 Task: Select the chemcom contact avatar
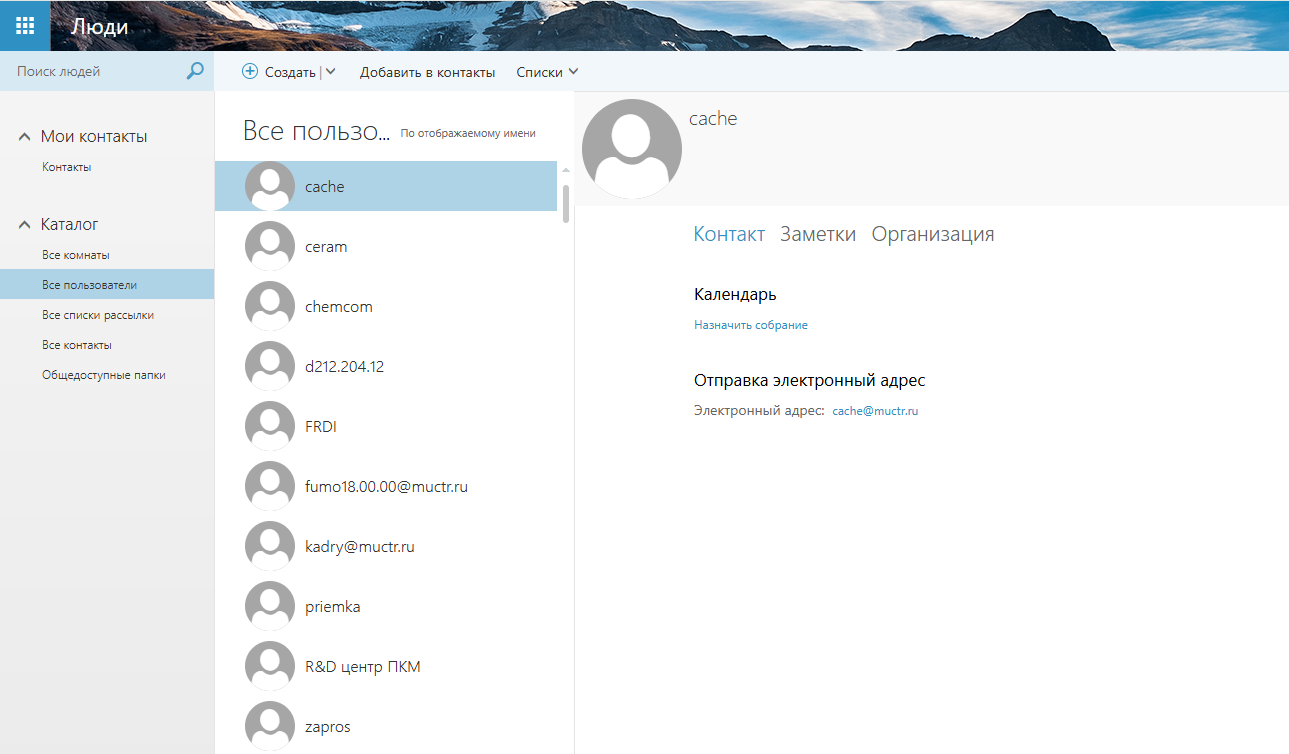point(270,306)
